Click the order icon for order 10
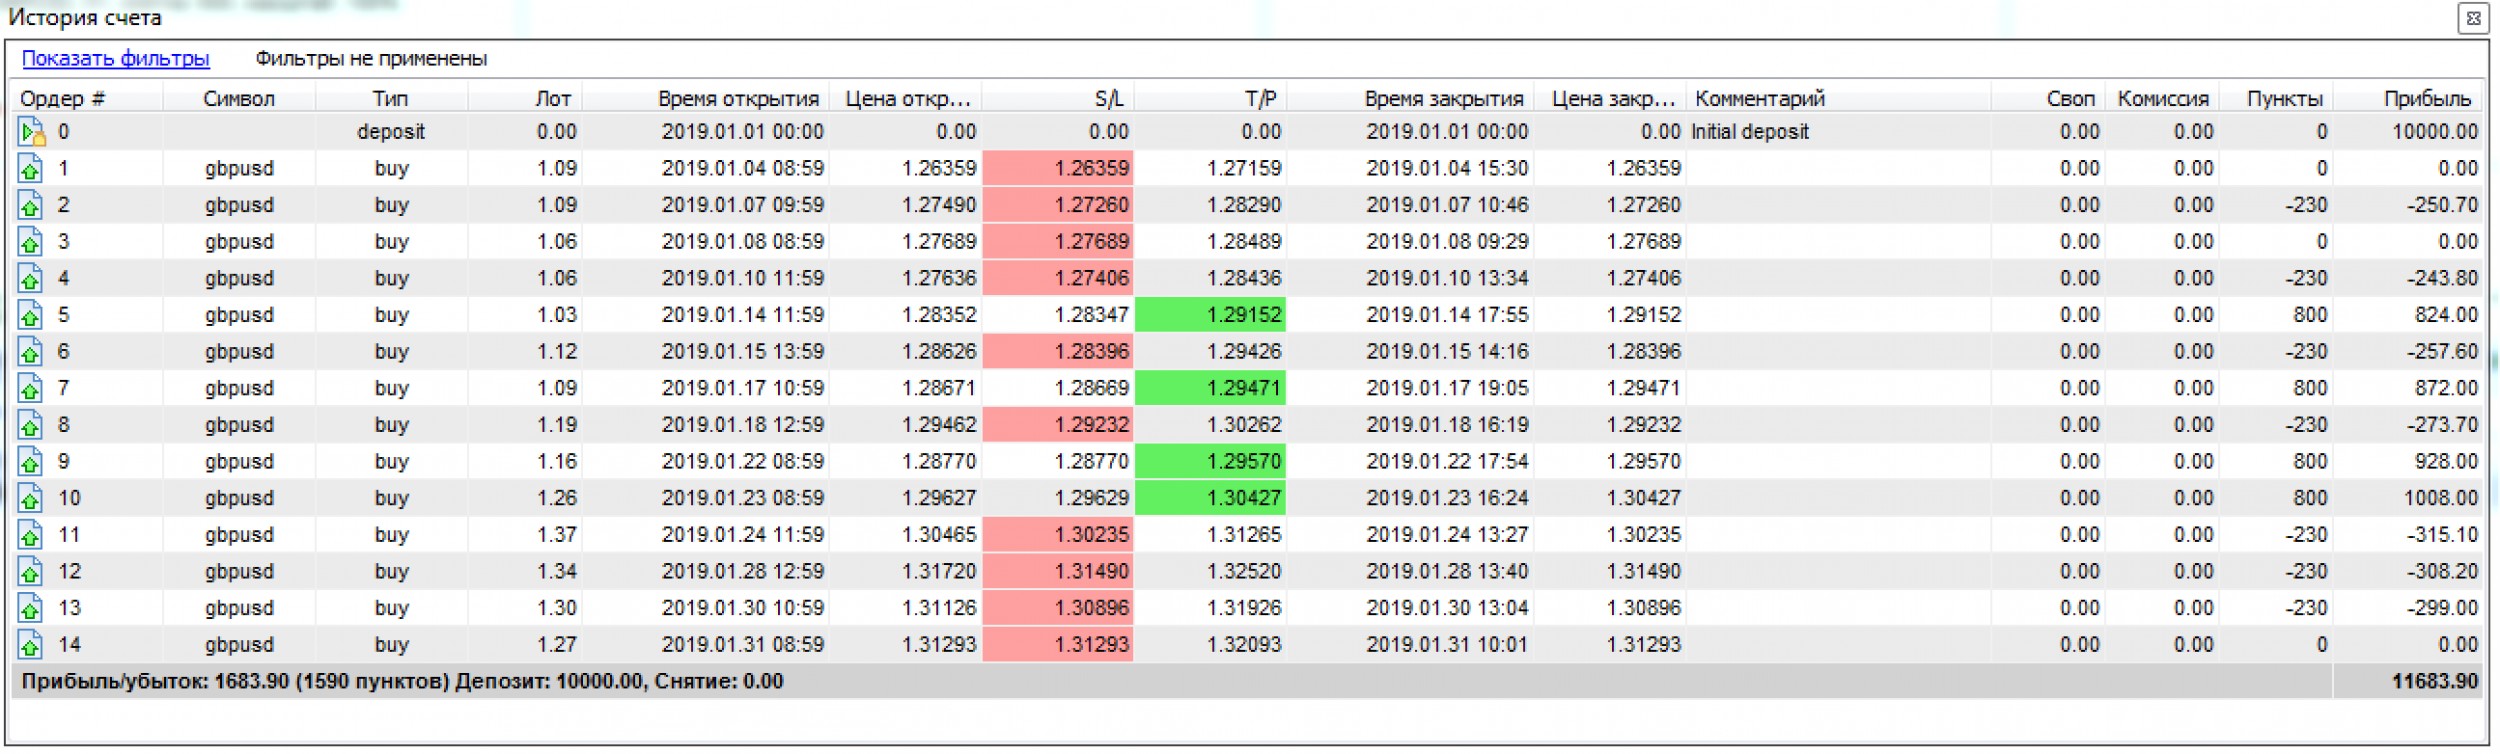The image size is (2500, 754). tap(31, 499)
